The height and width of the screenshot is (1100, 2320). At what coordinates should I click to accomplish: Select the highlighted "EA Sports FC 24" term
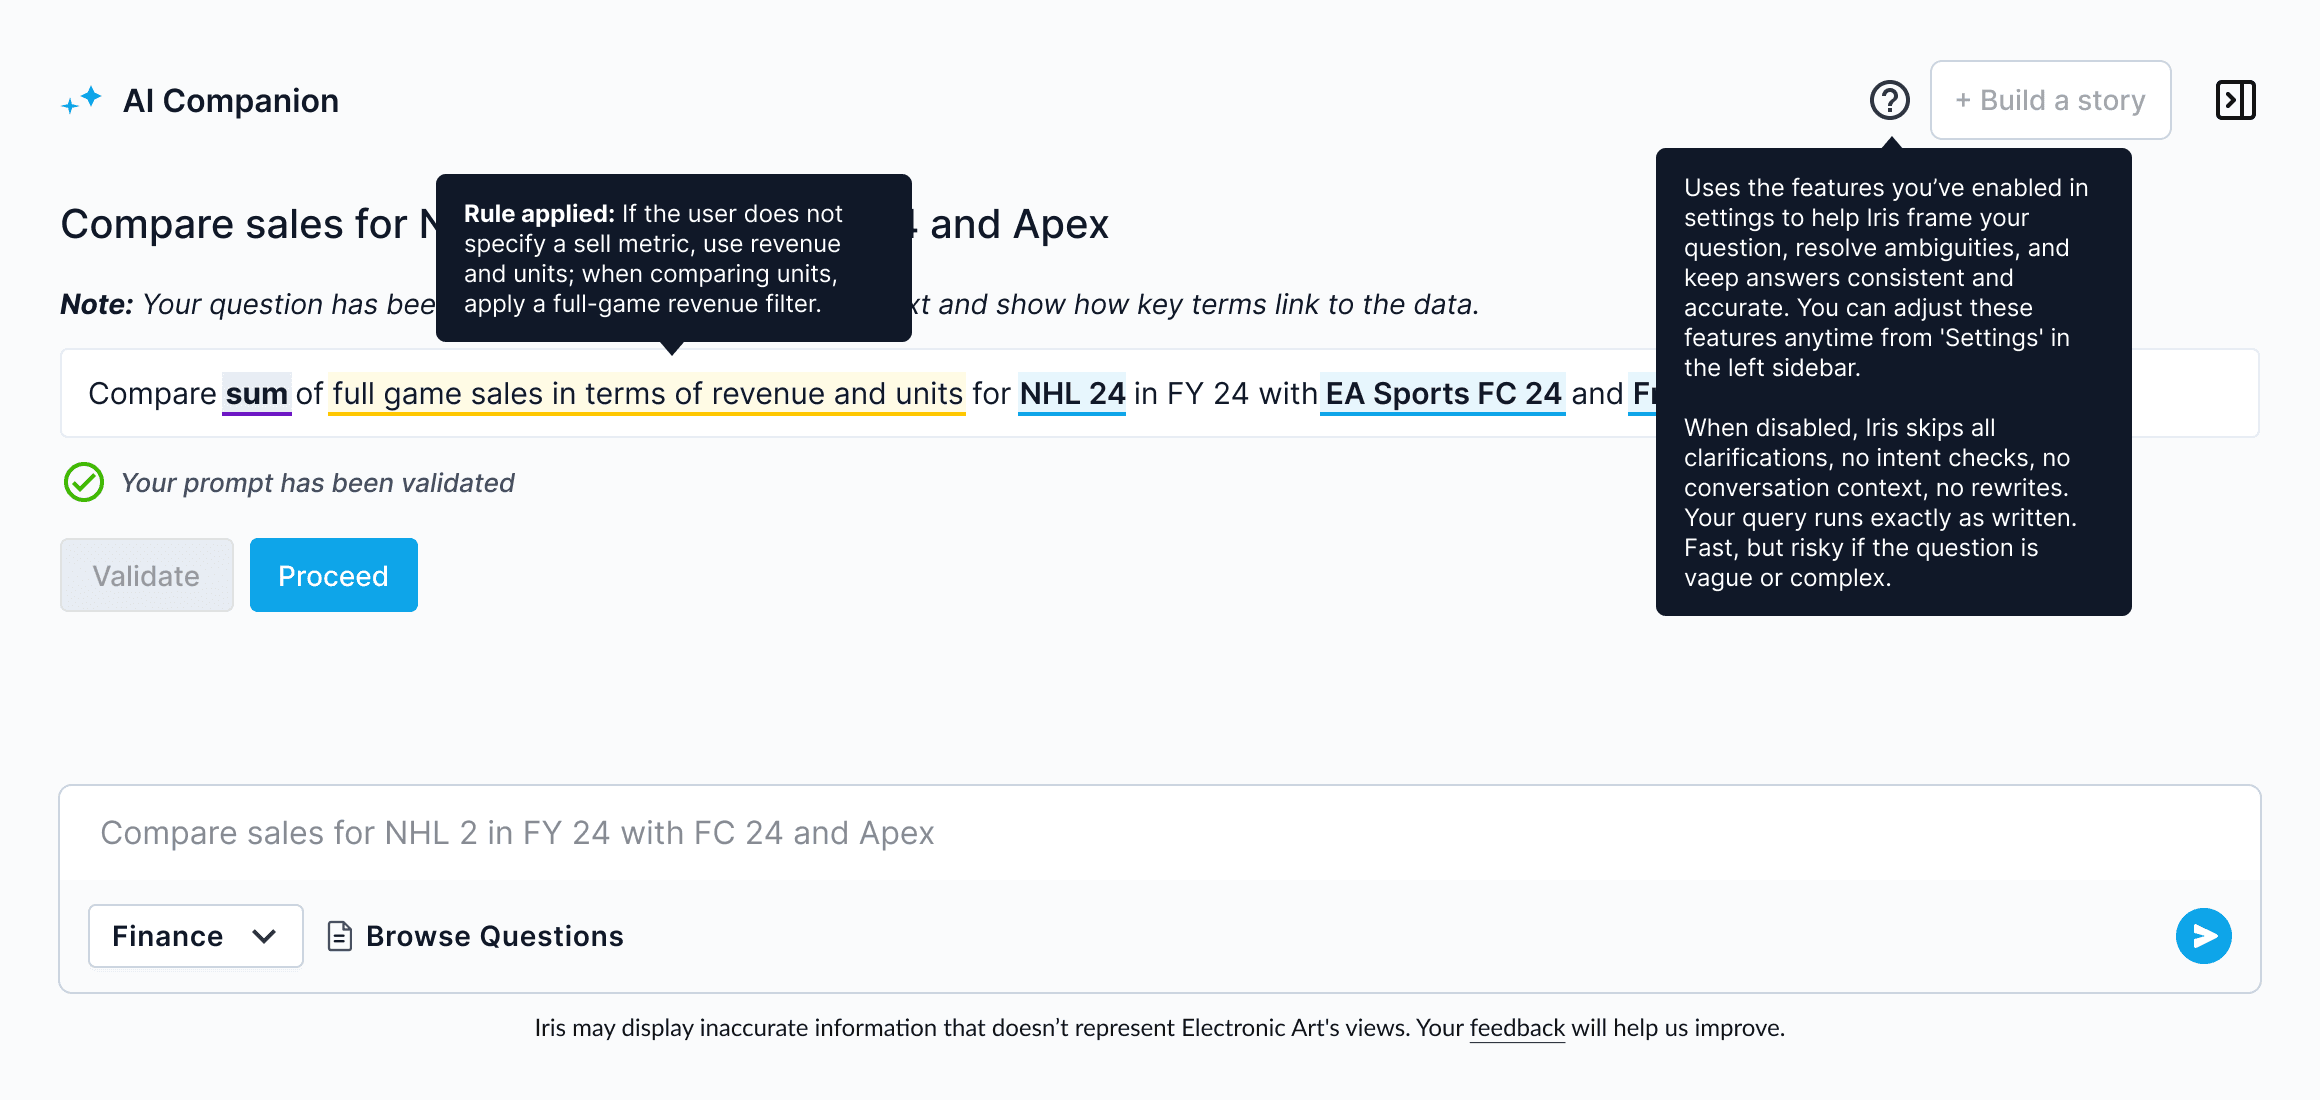[1443, 394]
